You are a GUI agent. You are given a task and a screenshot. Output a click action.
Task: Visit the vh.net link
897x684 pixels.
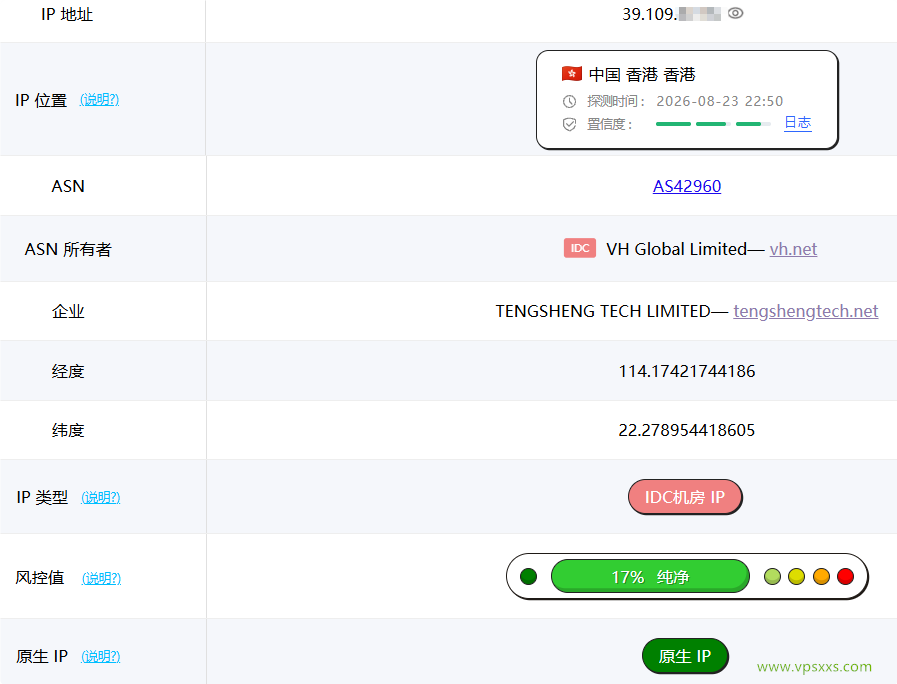[x=793, y=249]
